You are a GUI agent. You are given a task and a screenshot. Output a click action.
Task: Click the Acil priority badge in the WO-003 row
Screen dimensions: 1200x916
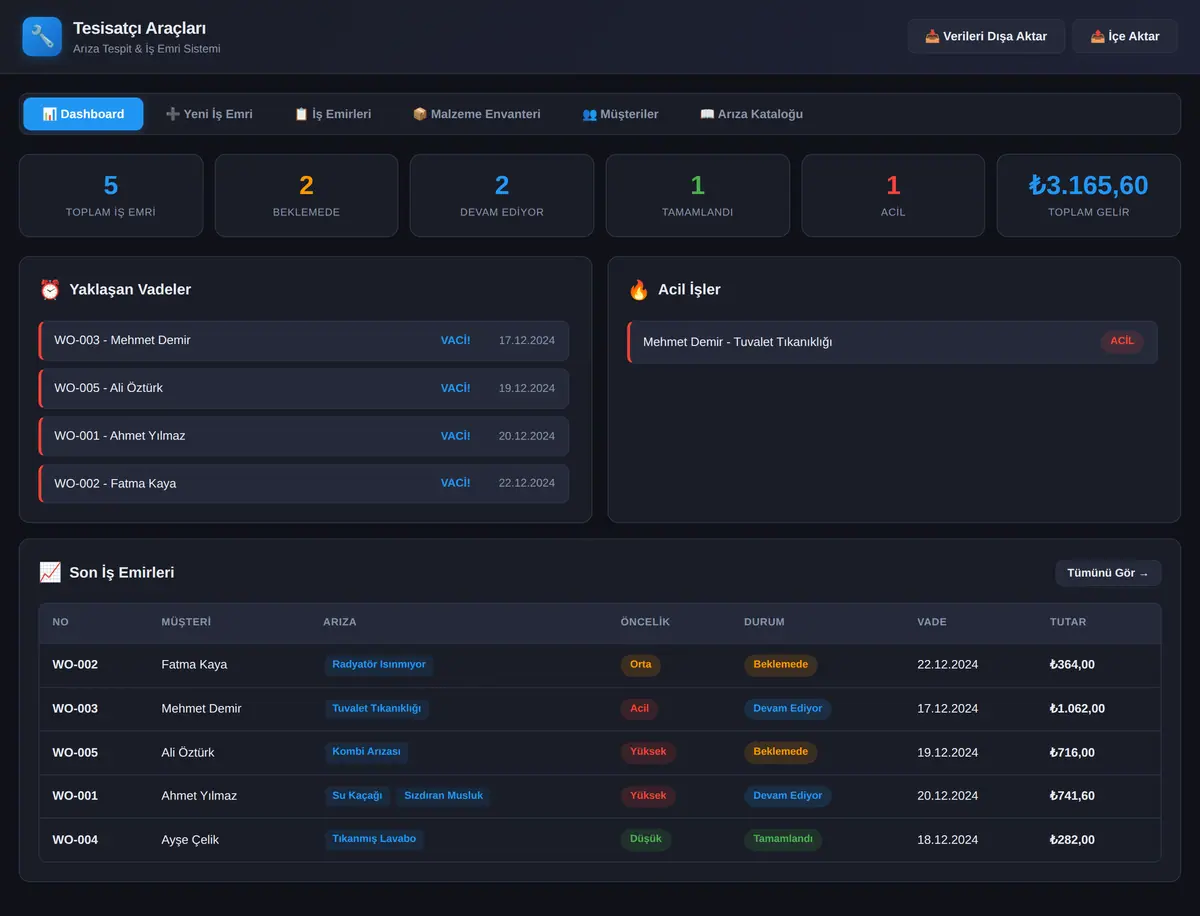click(640, 709)
